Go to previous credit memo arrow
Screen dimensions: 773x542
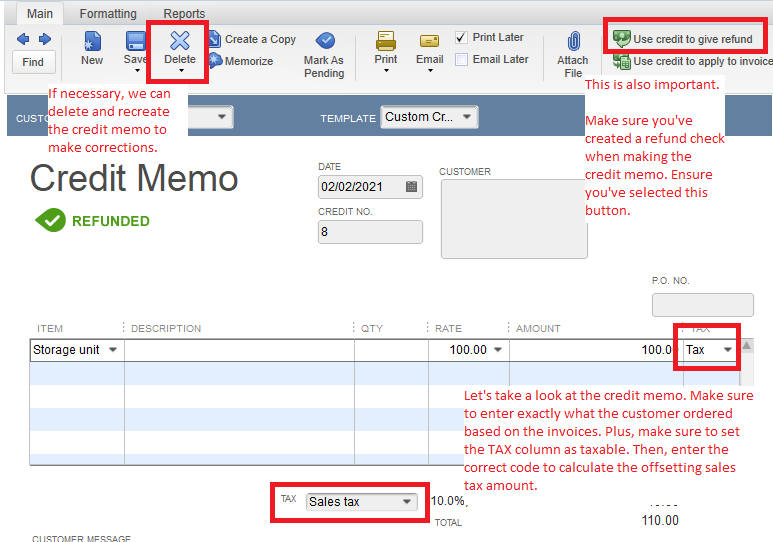click(23, 39)
